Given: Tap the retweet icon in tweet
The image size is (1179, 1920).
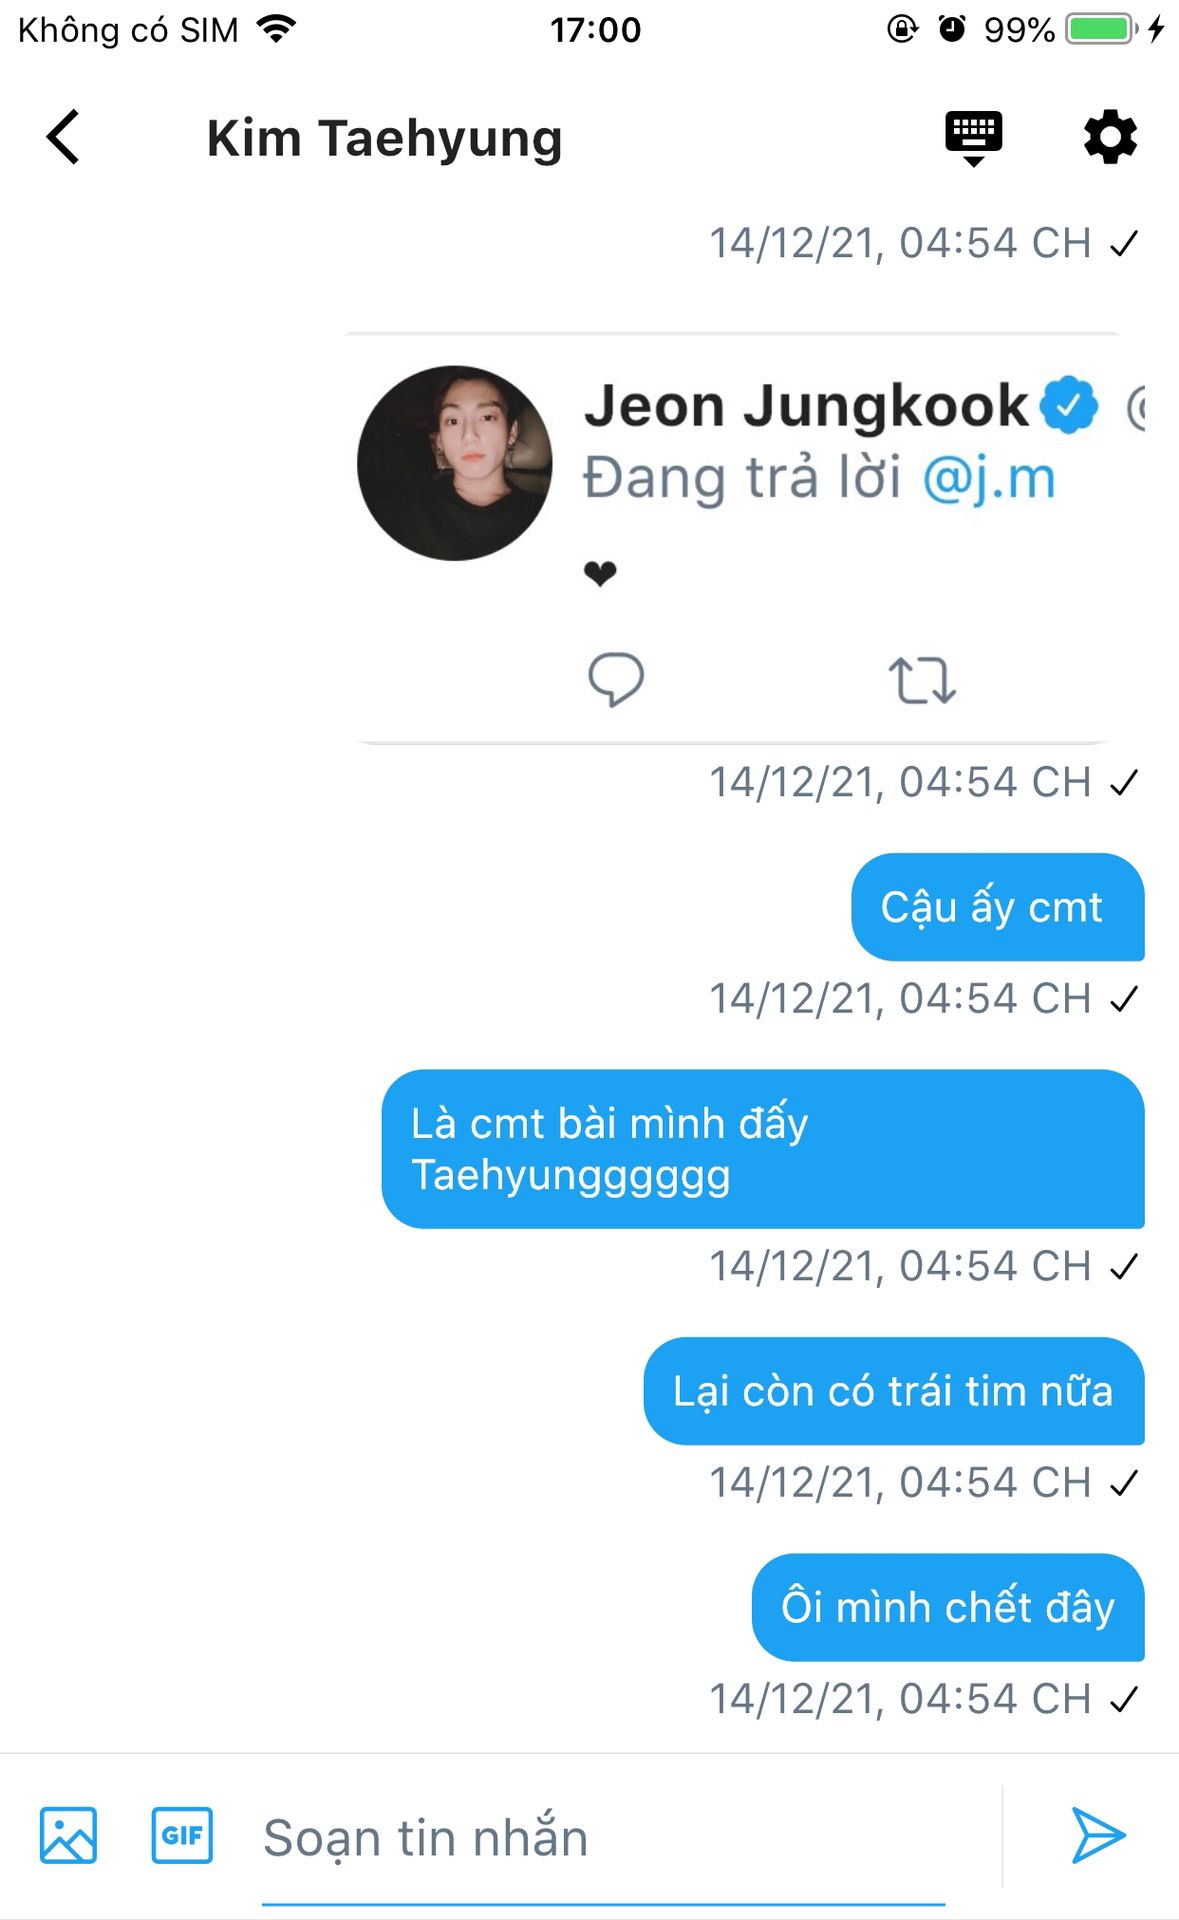Looking at the screenshot, I should (x=921, y=680).
